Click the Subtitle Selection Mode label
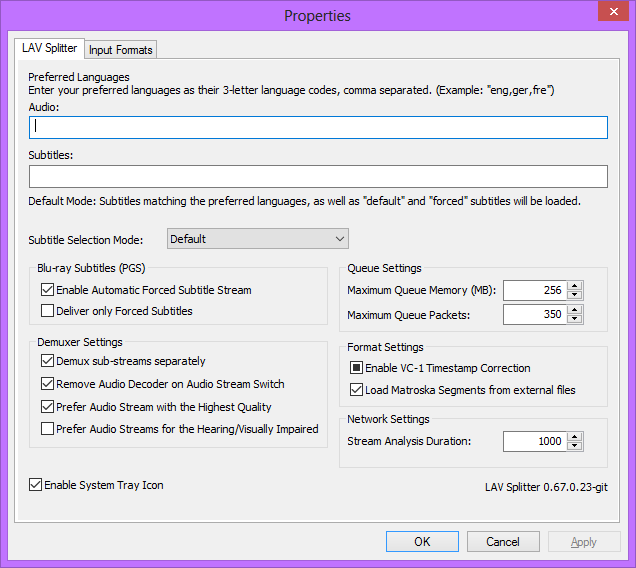 pyautogui.click(x=86, y=240)
